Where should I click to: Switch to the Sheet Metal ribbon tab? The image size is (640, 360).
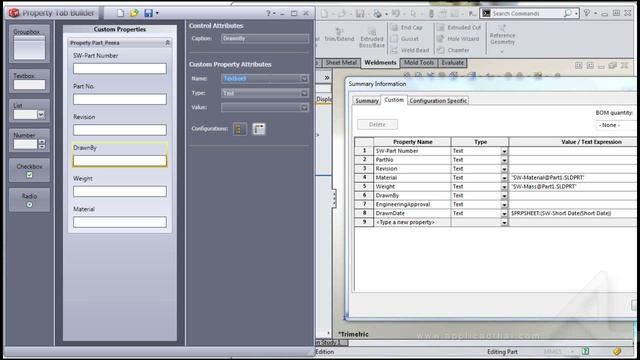click(341, 63)
